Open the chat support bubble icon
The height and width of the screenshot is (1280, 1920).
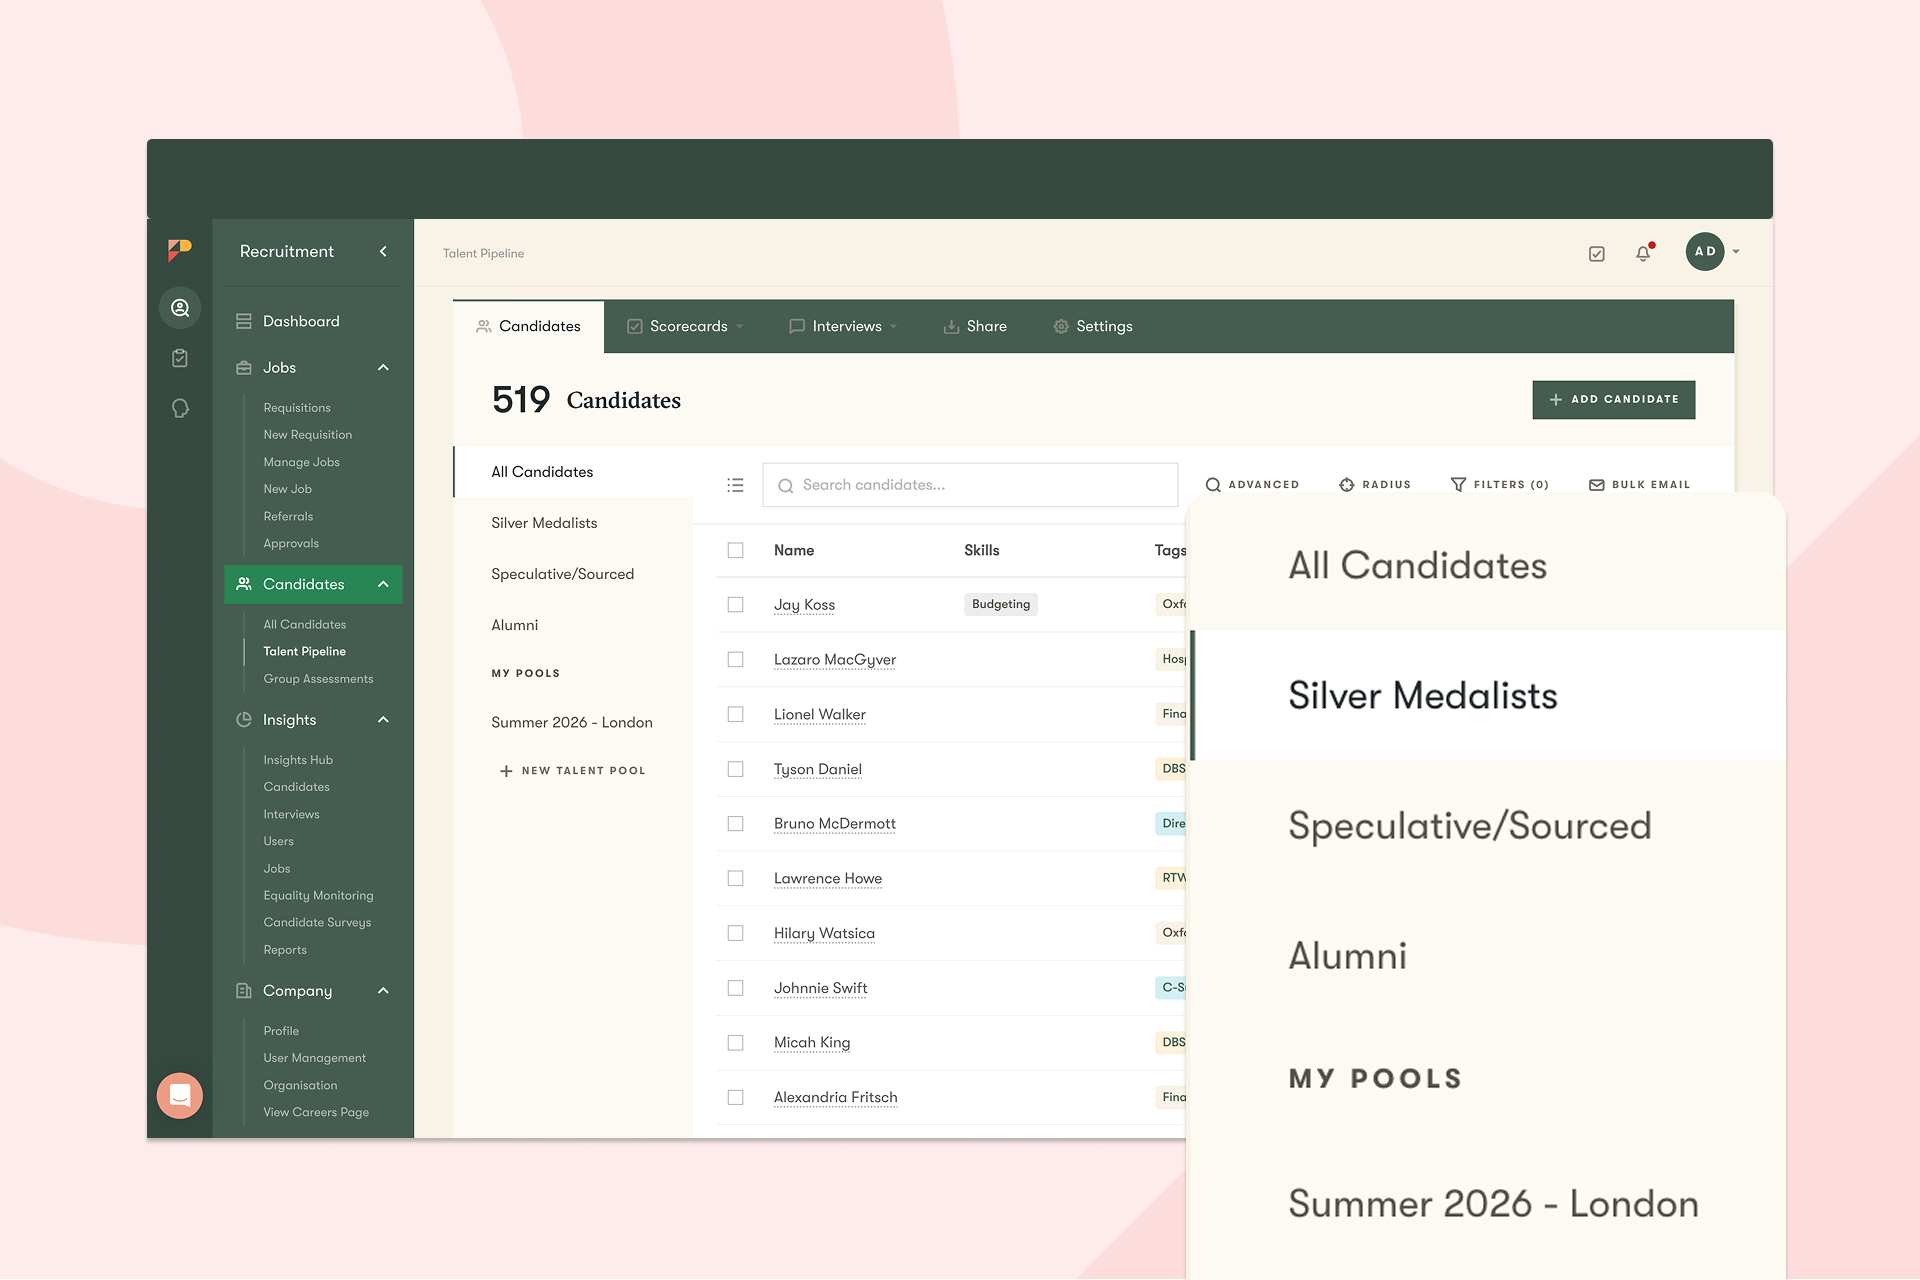[x=180, y=1096]
